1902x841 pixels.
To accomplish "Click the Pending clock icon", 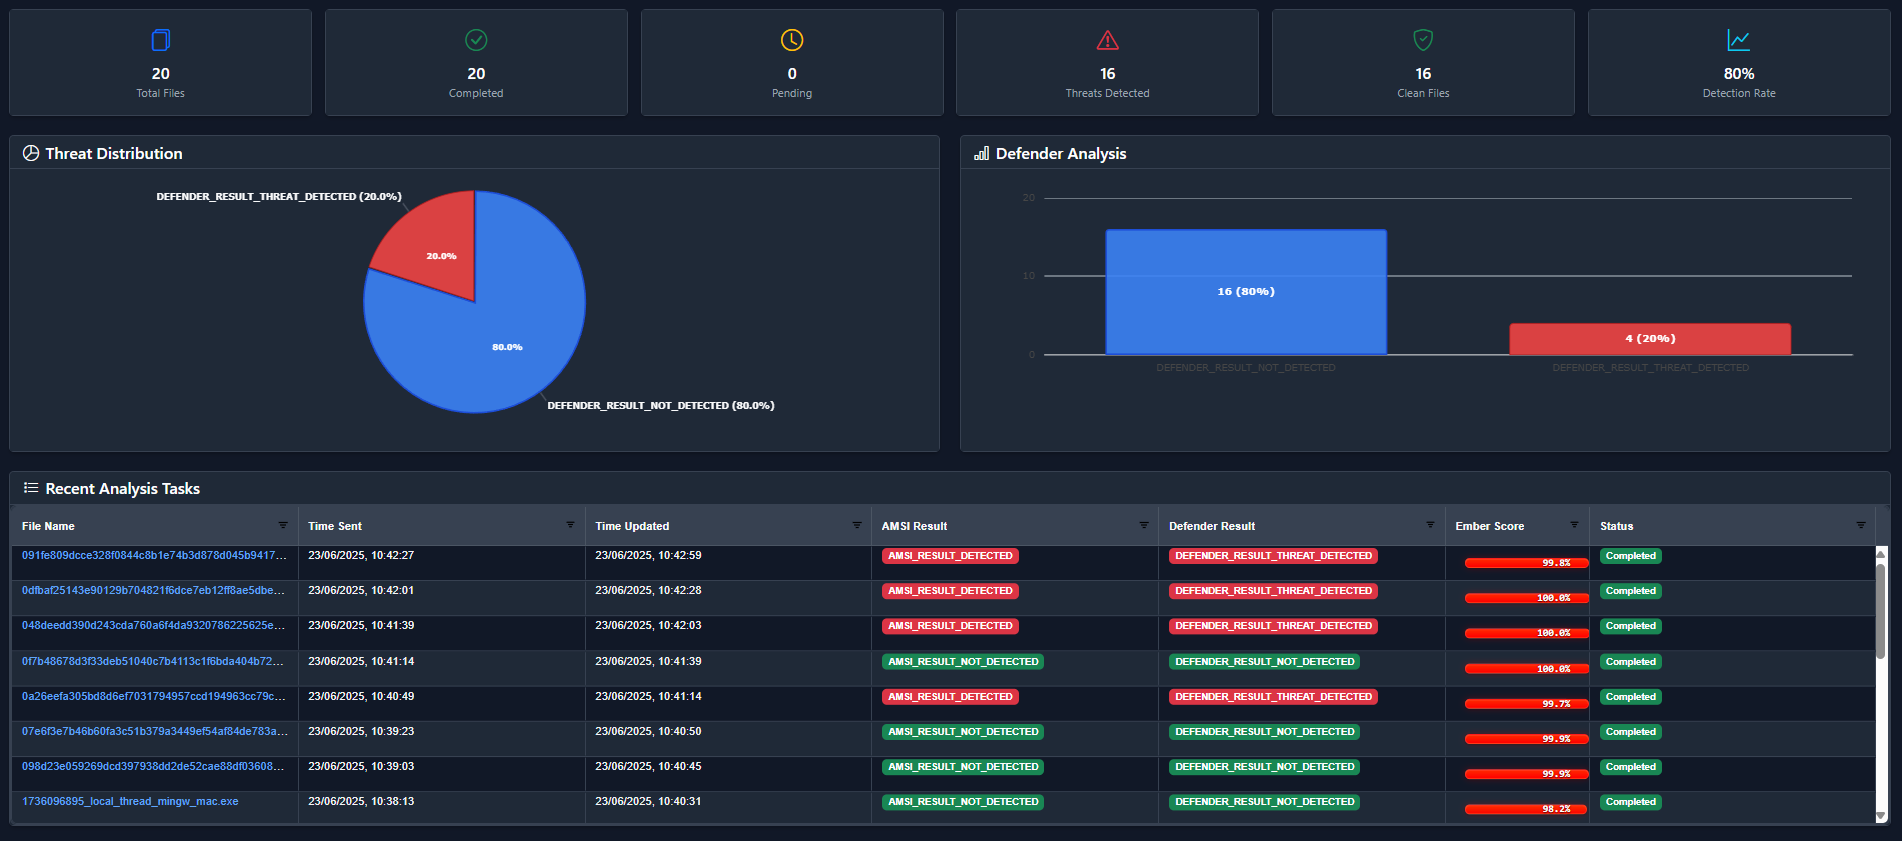I will tap(792, 40).
